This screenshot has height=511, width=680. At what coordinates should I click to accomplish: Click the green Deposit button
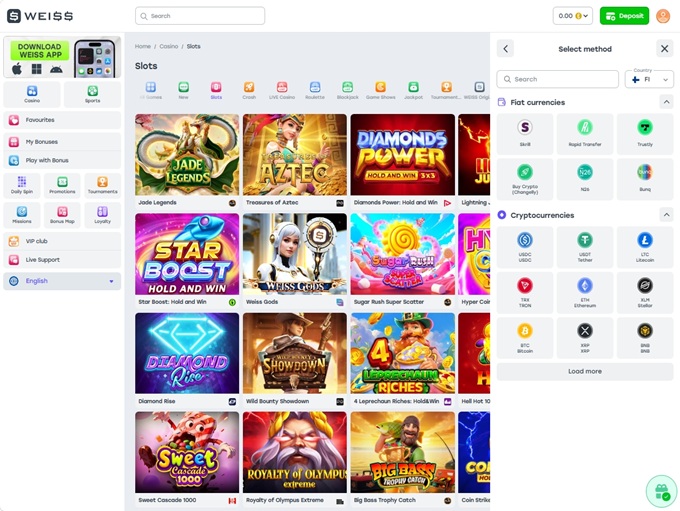pyautogui.click(x=624, y=16)
